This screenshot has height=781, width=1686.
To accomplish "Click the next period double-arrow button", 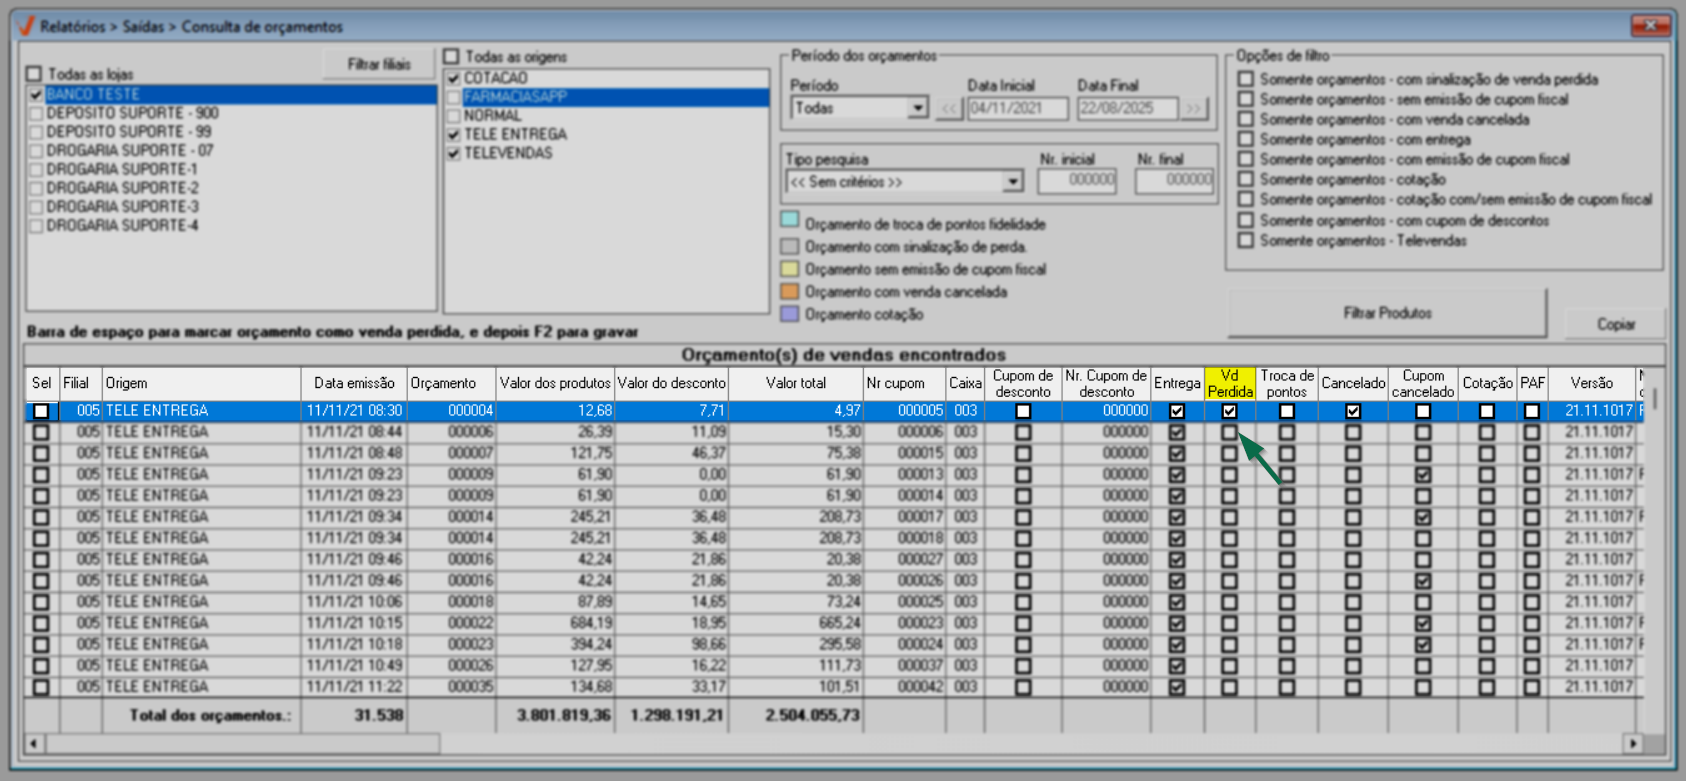I will (1194, 108).
